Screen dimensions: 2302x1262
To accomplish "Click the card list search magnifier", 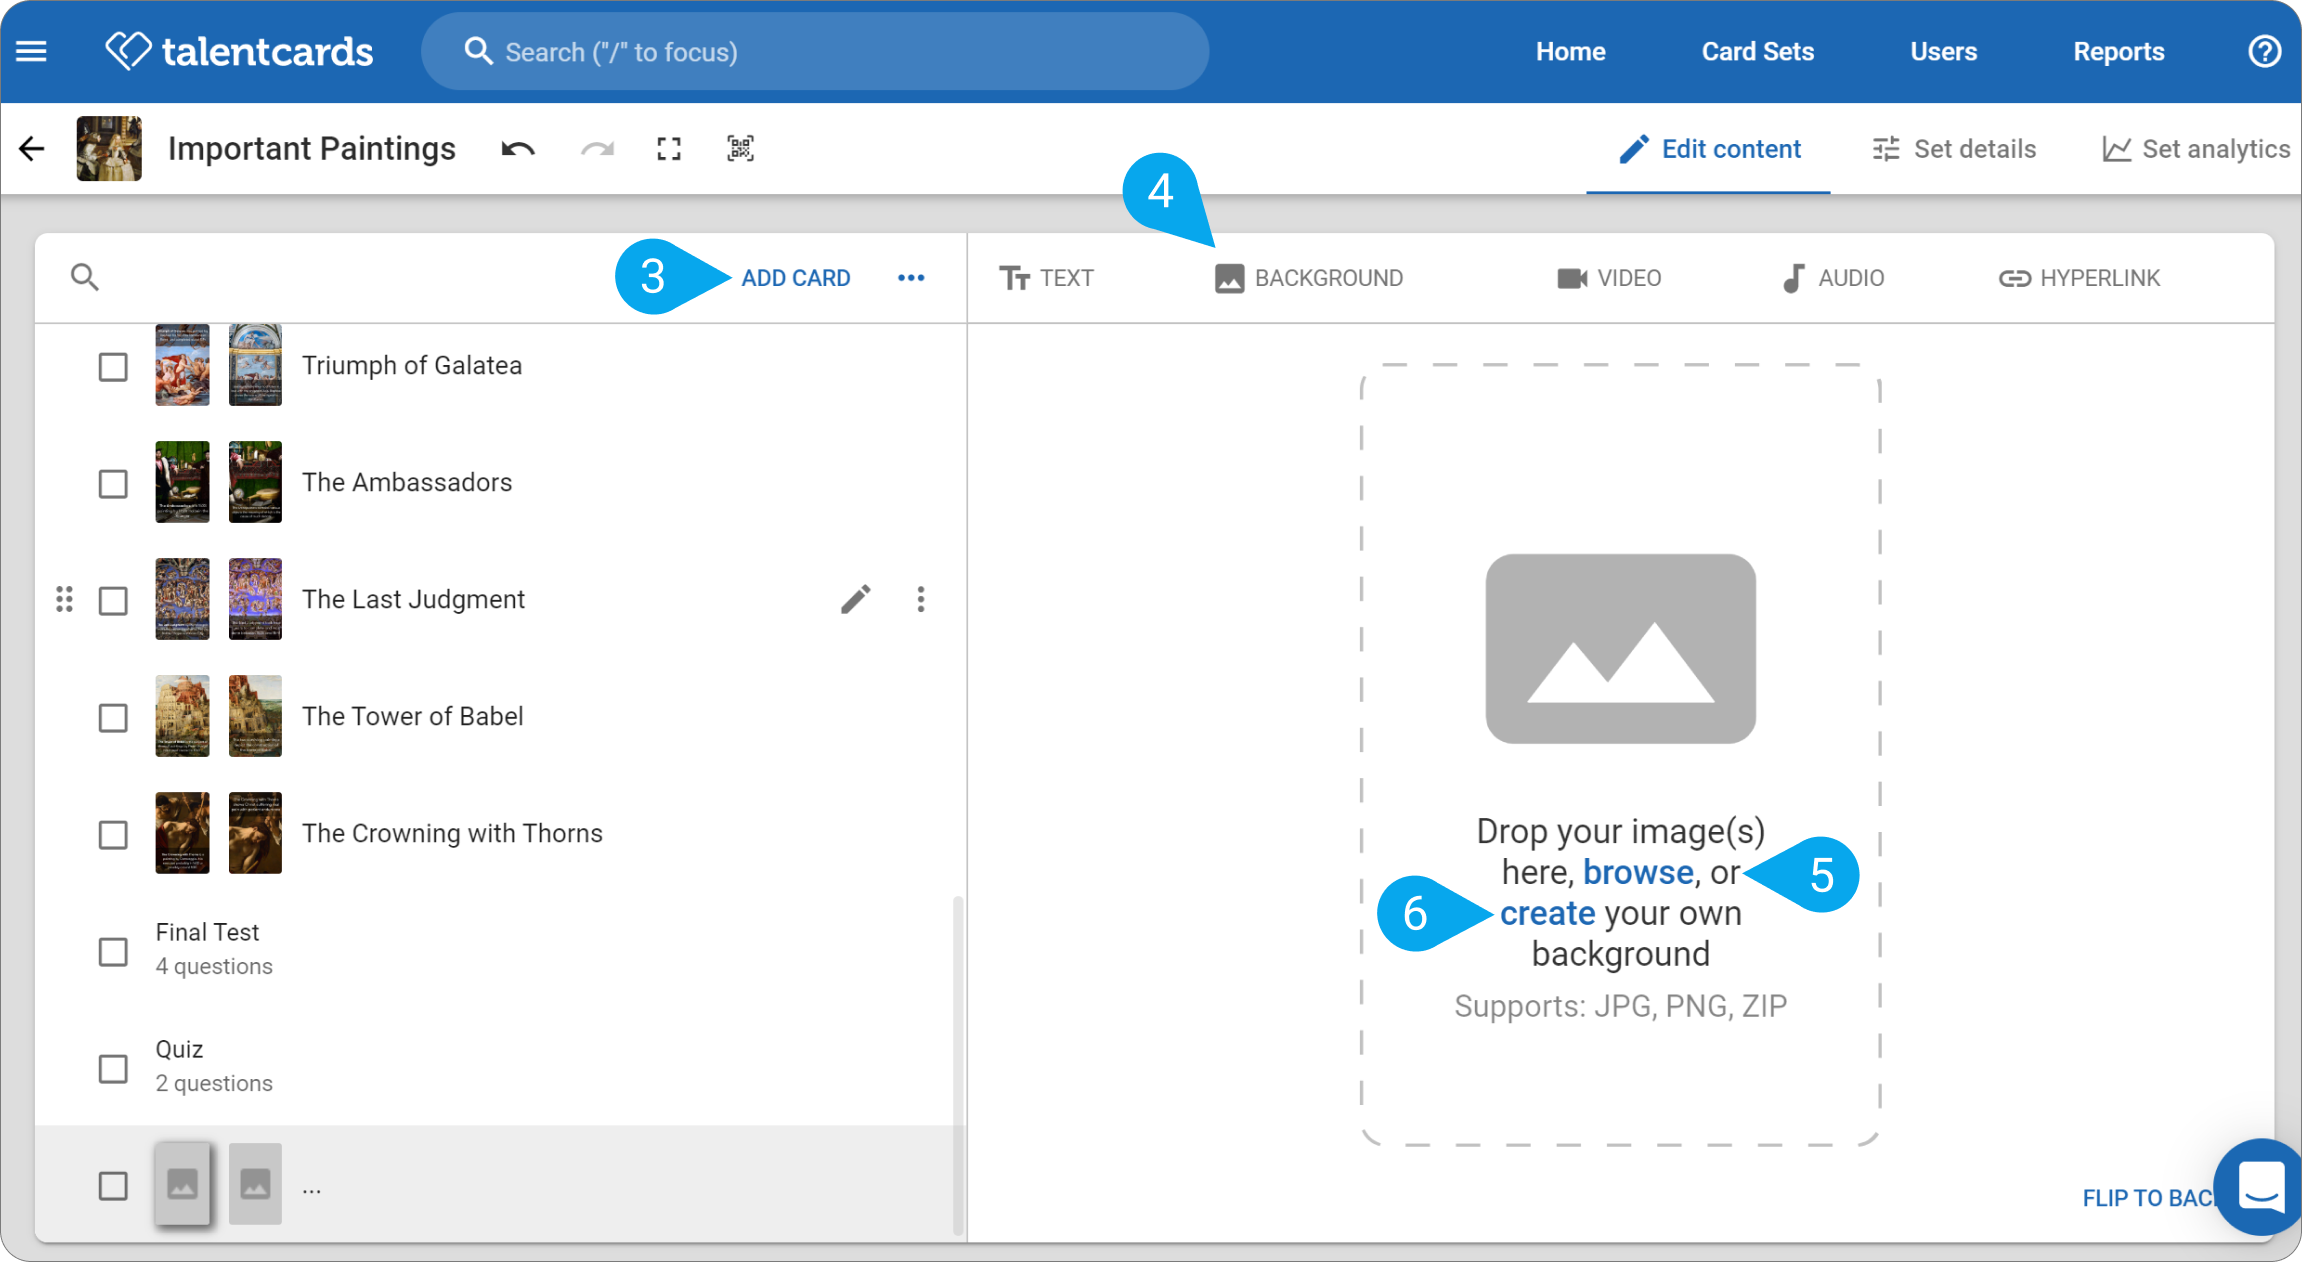I will 85,277.
